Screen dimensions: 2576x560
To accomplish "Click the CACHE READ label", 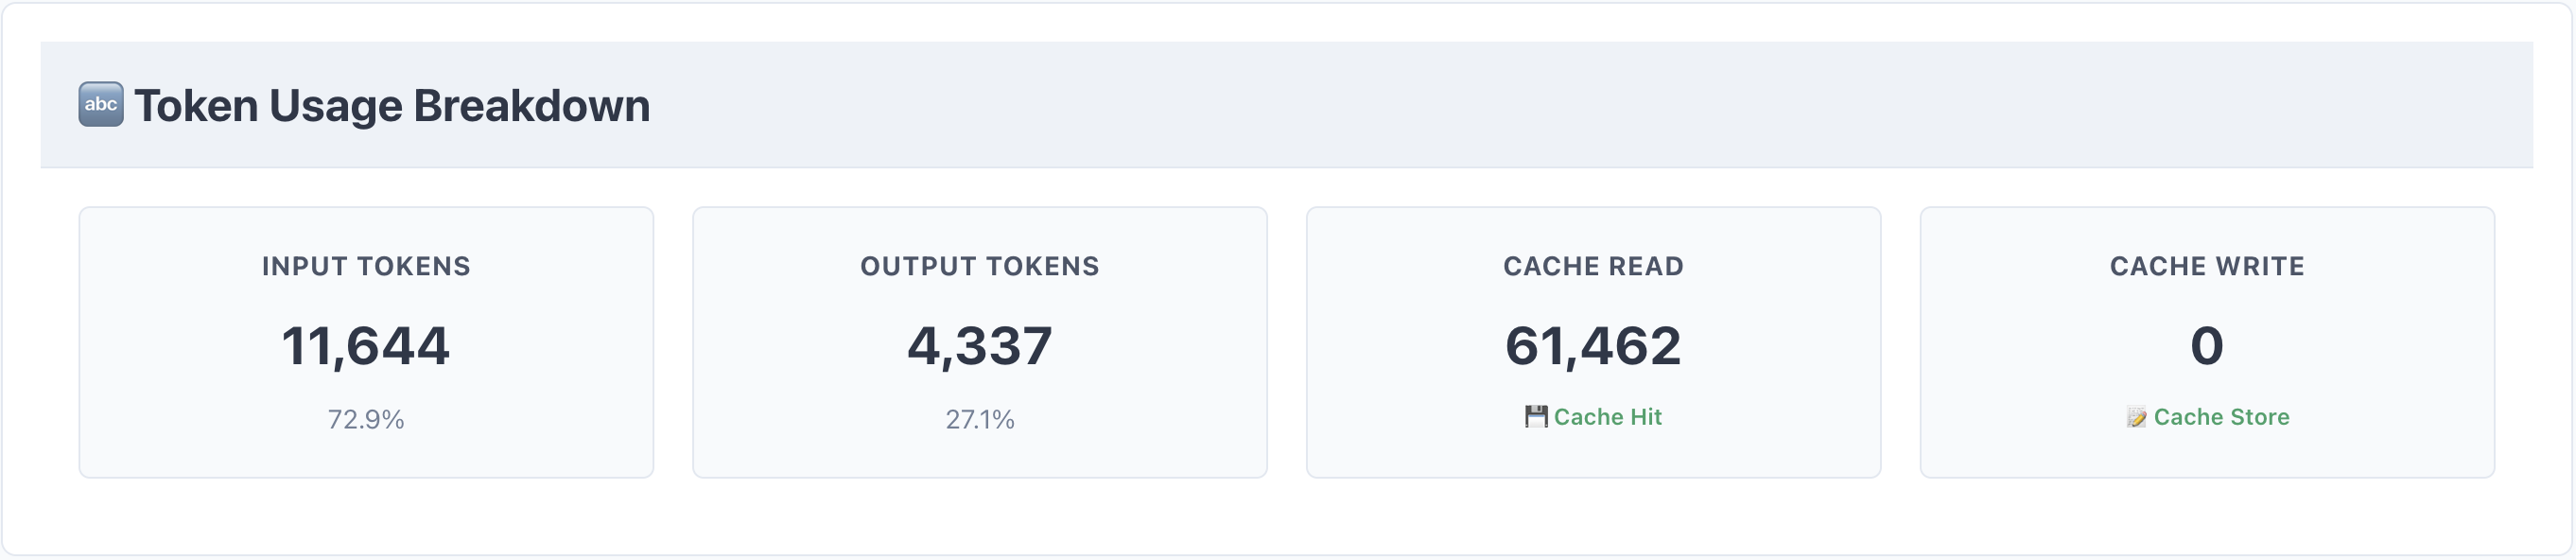I will pos(1594,266).
